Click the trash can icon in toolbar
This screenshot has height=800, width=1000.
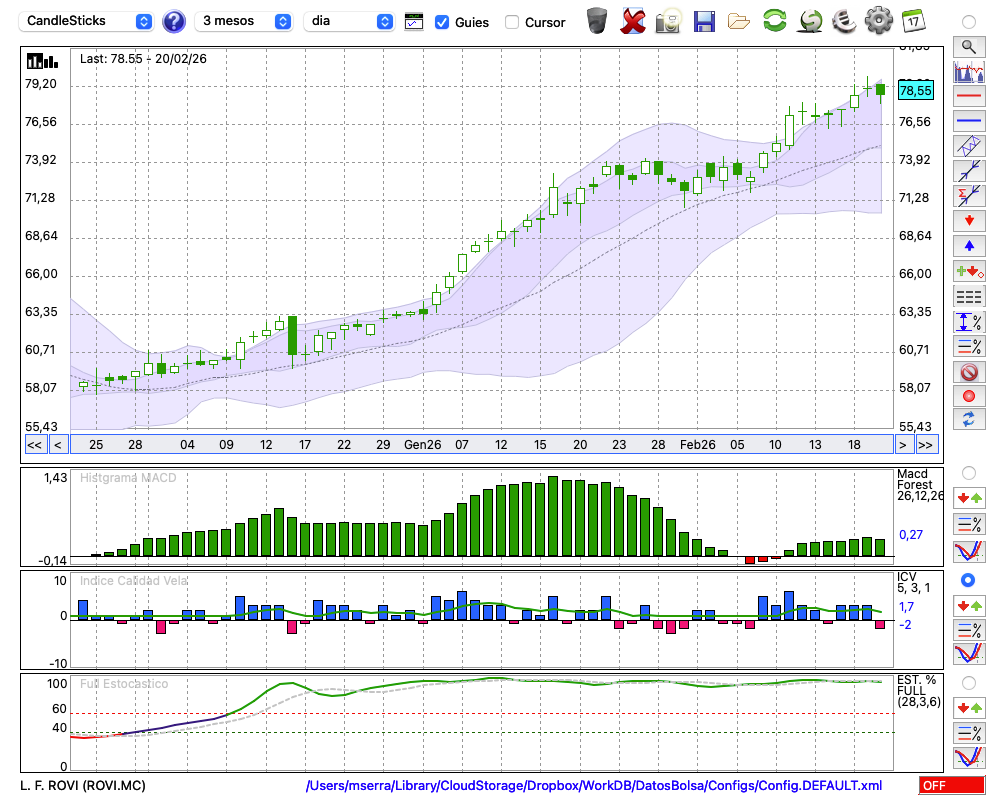coord(597,21)
